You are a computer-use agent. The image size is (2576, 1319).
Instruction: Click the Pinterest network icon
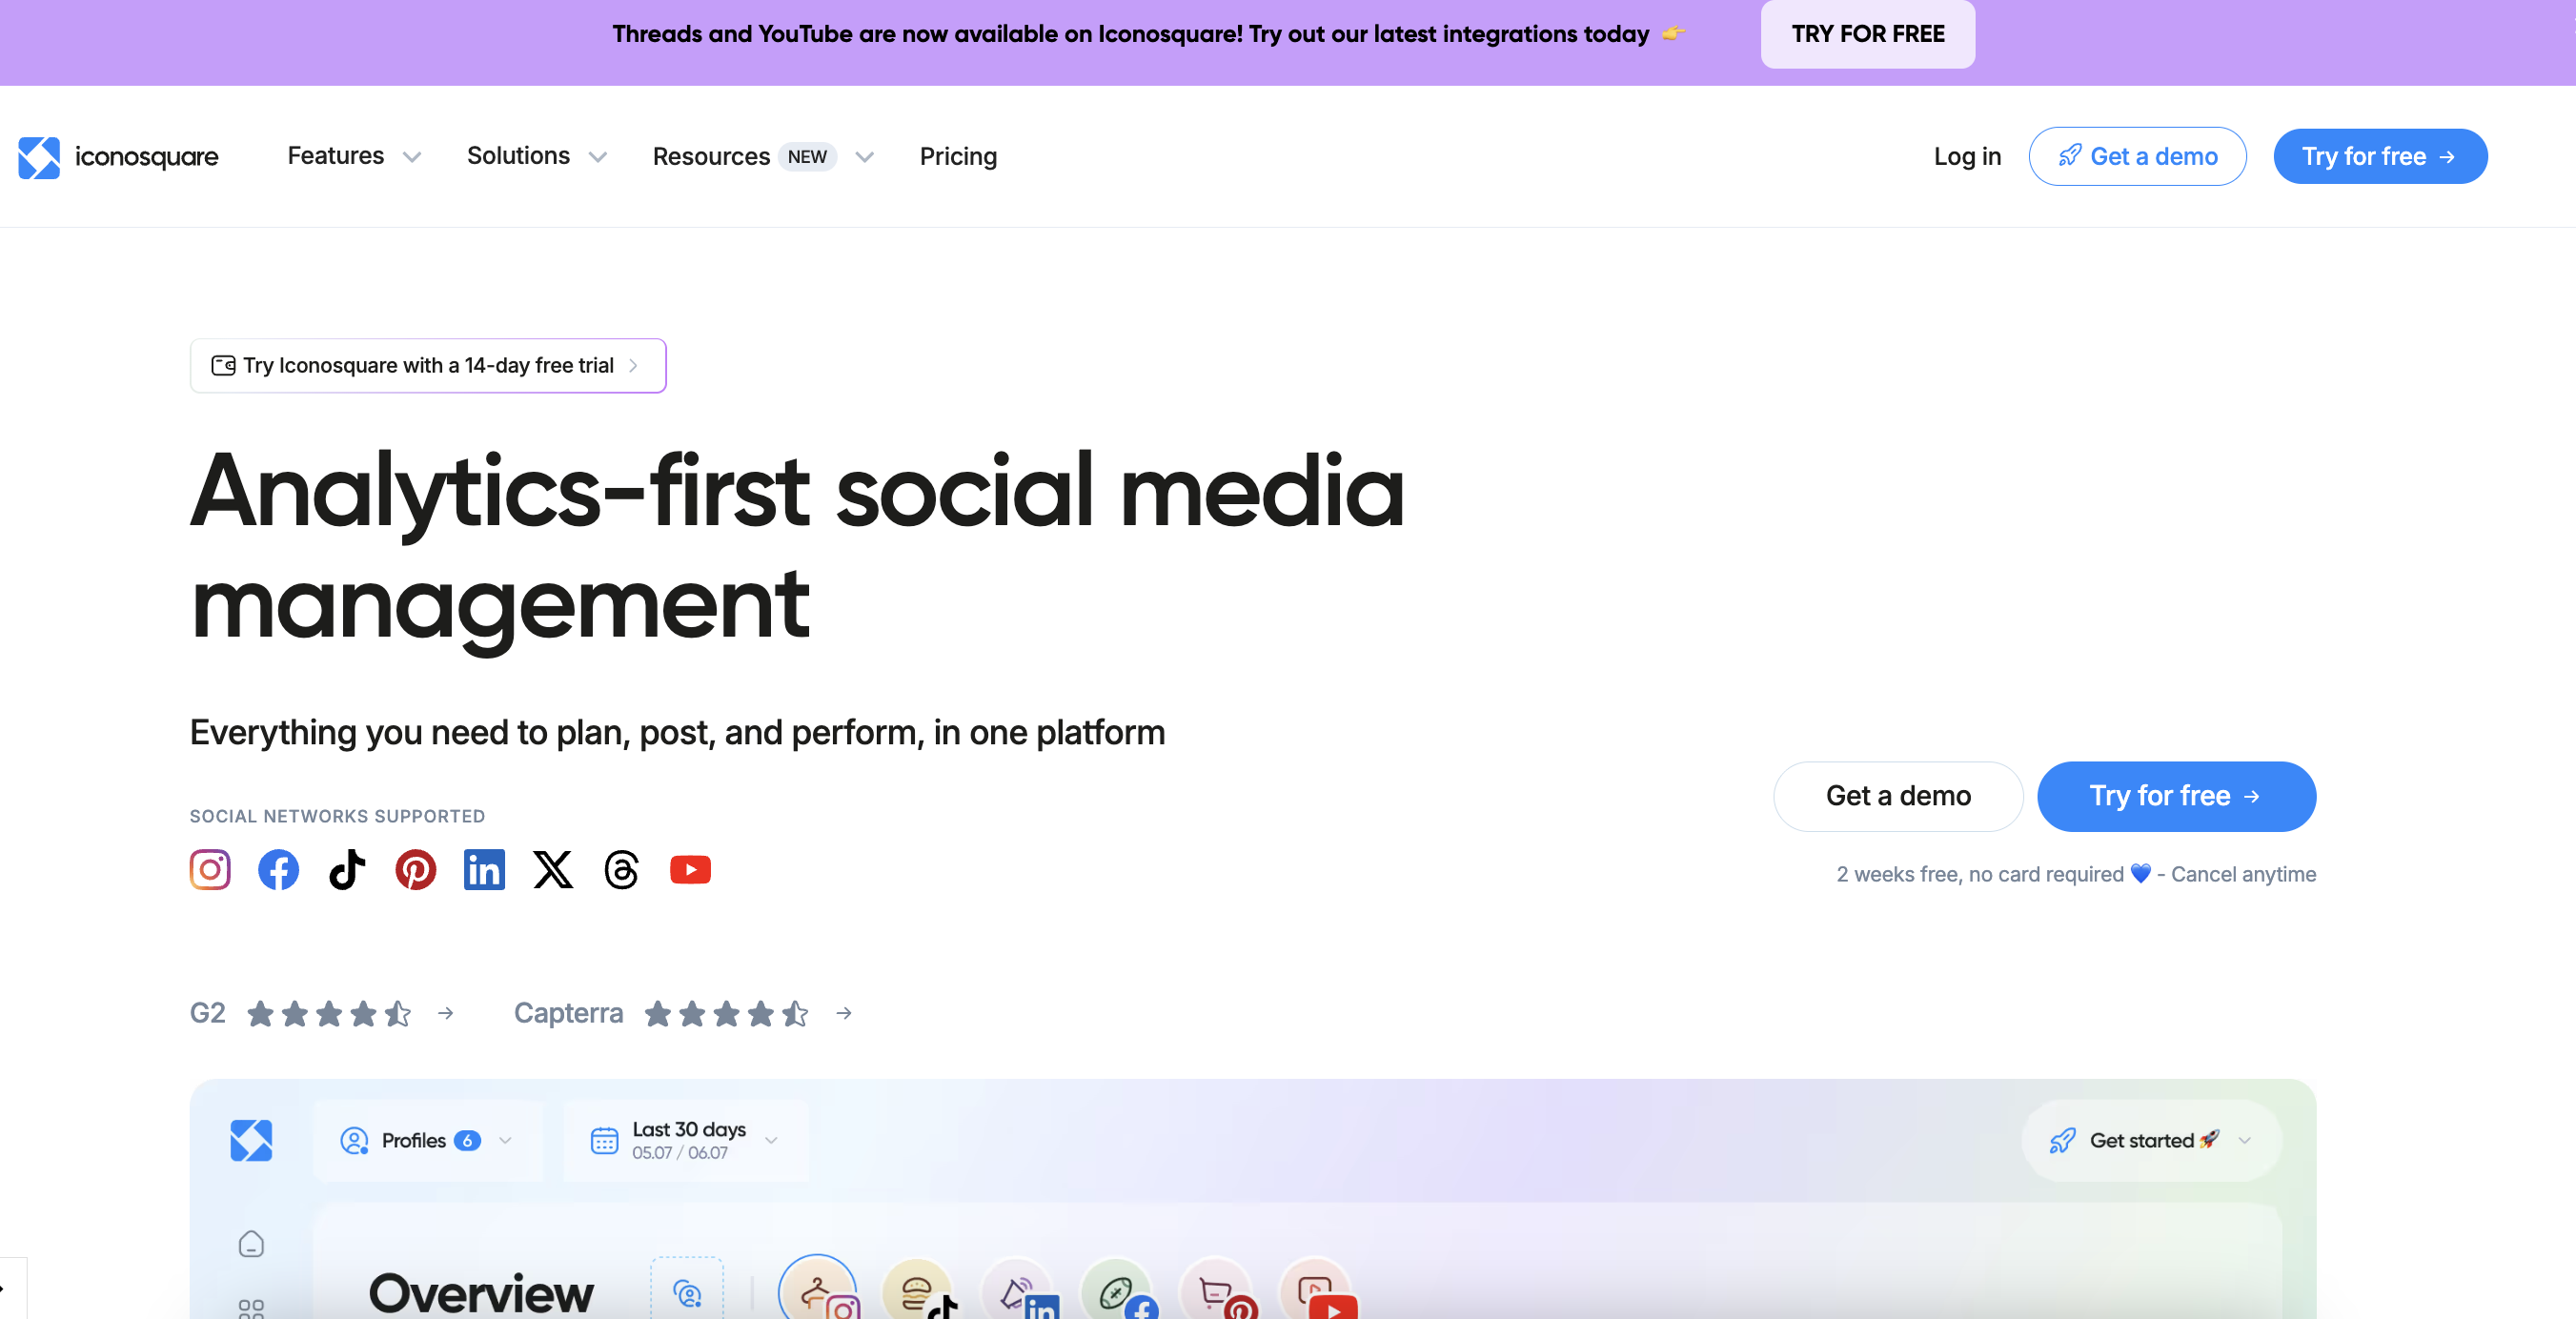[415, 869]
